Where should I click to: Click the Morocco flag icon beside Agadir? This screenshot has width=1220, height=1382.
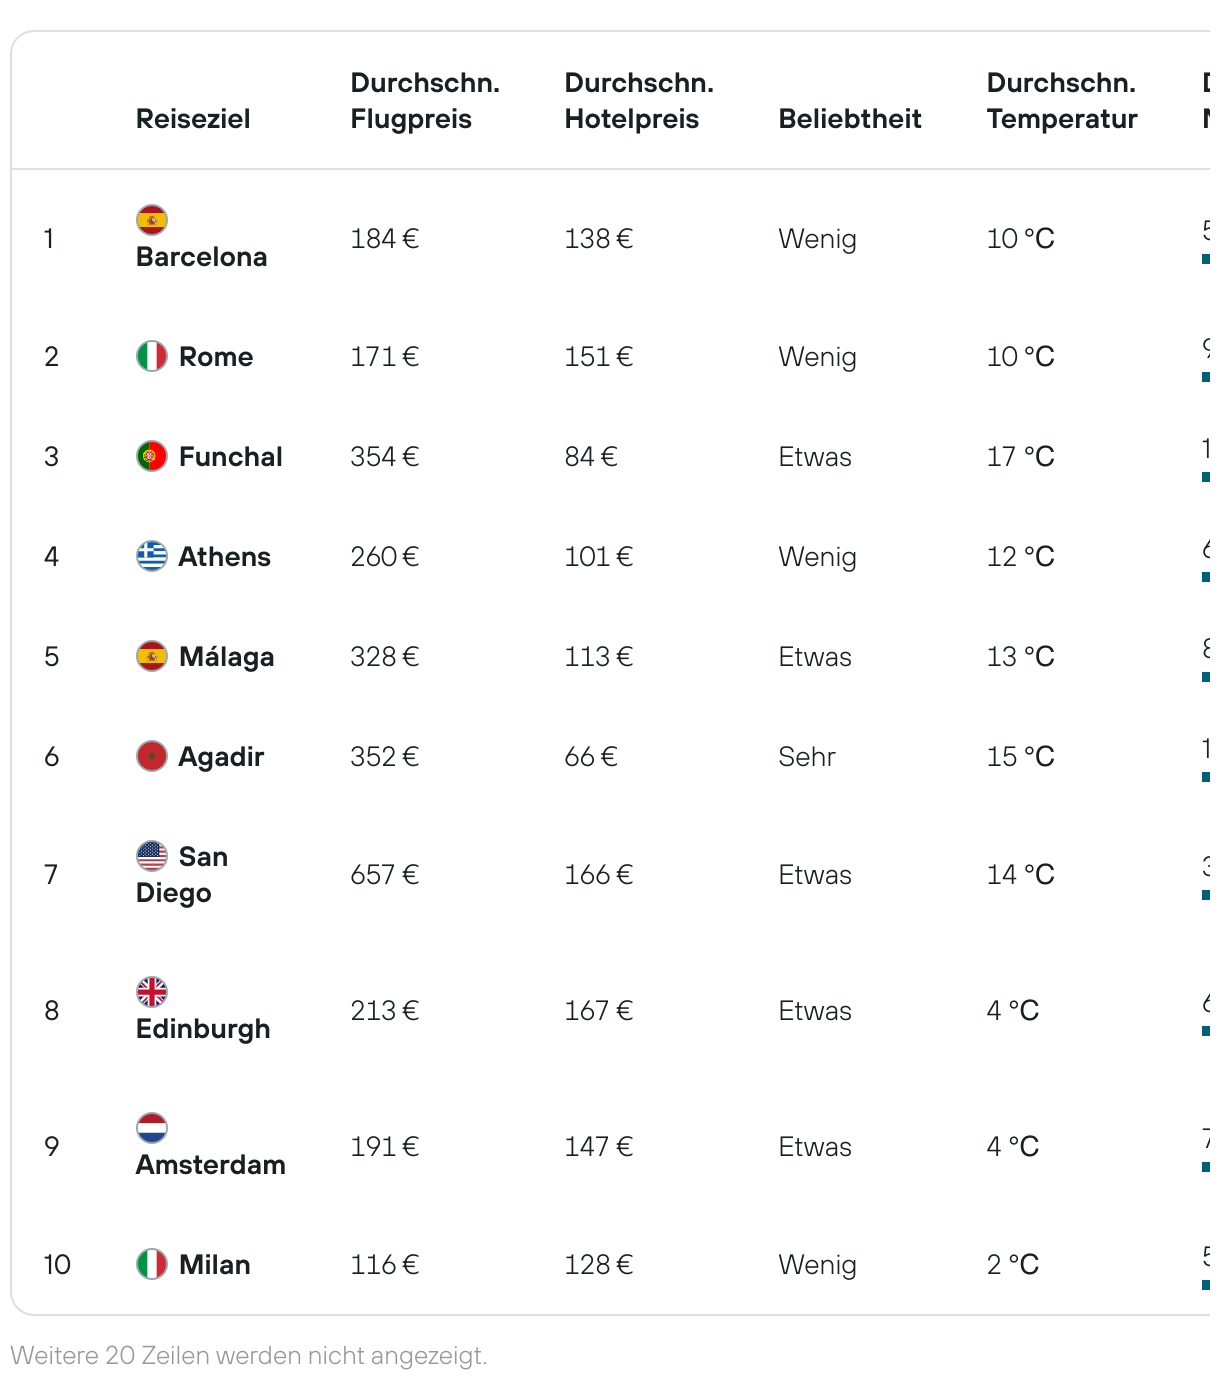pos(152,756)
